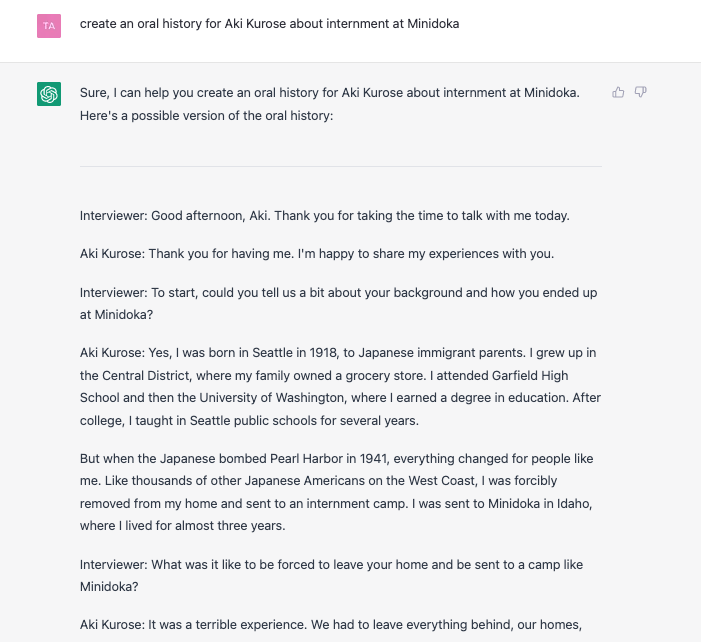701x642 pixels.
Task: Click the response line starting "Sure, I can help"
Action: pyautogui.click(x=329, y=93)
